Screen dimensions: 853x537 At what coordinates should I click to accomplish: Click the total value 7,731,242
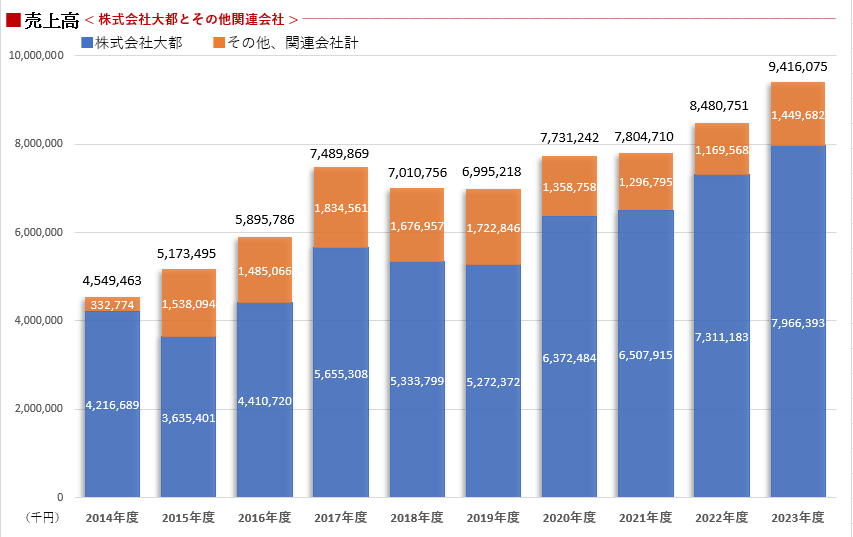(x=570, y=138)
